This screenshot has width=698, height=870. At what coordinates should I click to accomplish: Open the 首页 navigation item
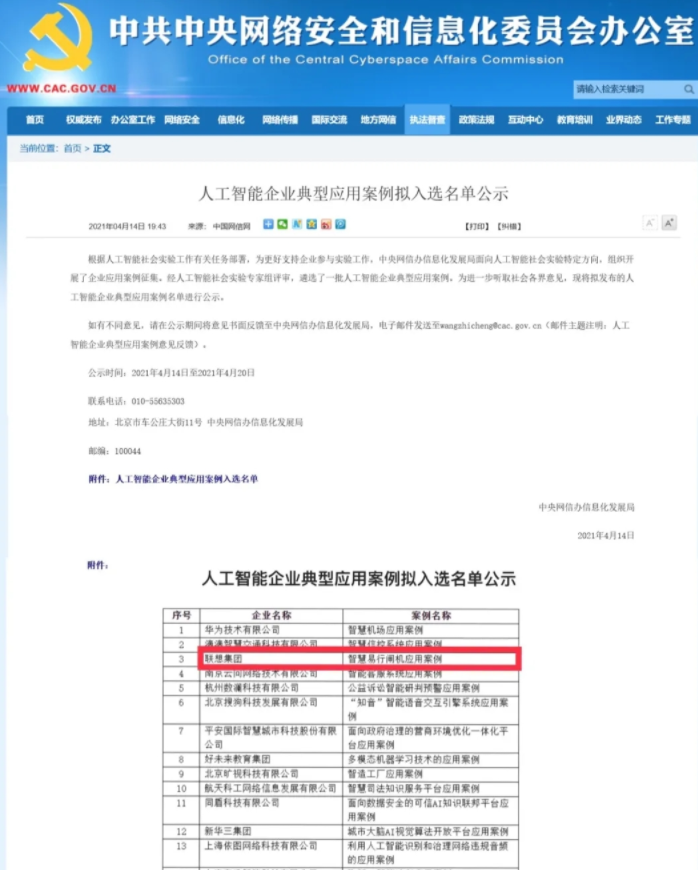(34, 120)
